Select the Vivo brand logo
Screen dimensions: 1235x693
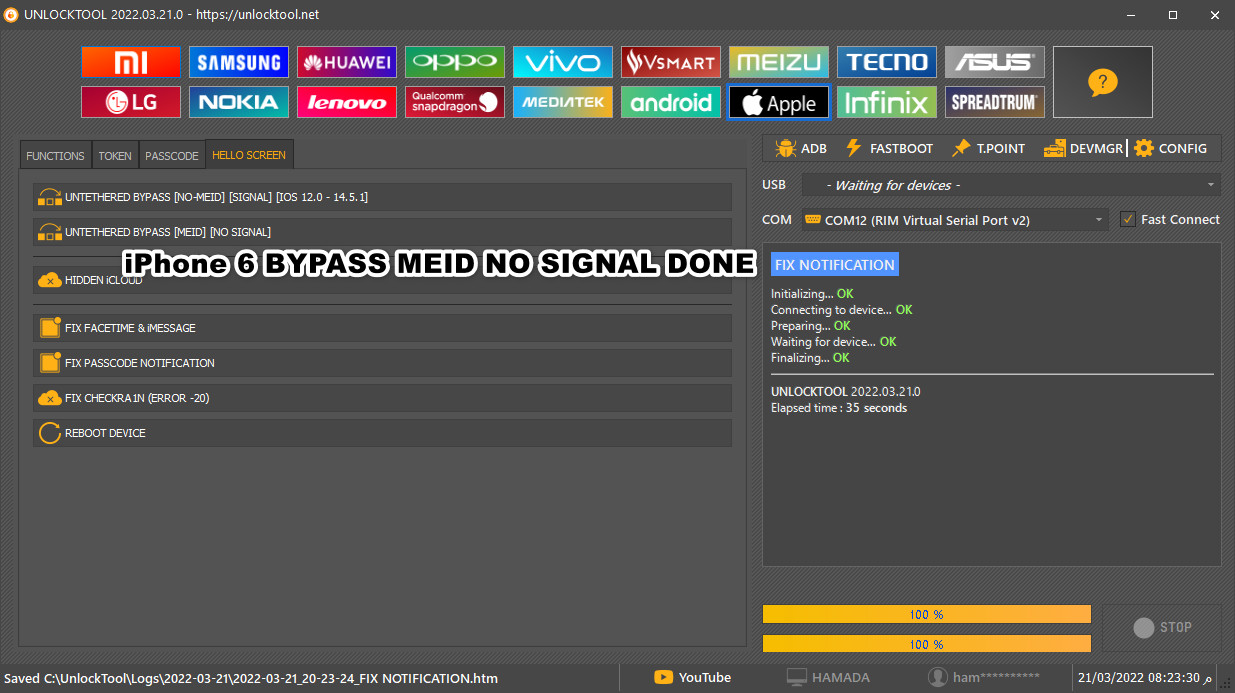coord(563,62)
